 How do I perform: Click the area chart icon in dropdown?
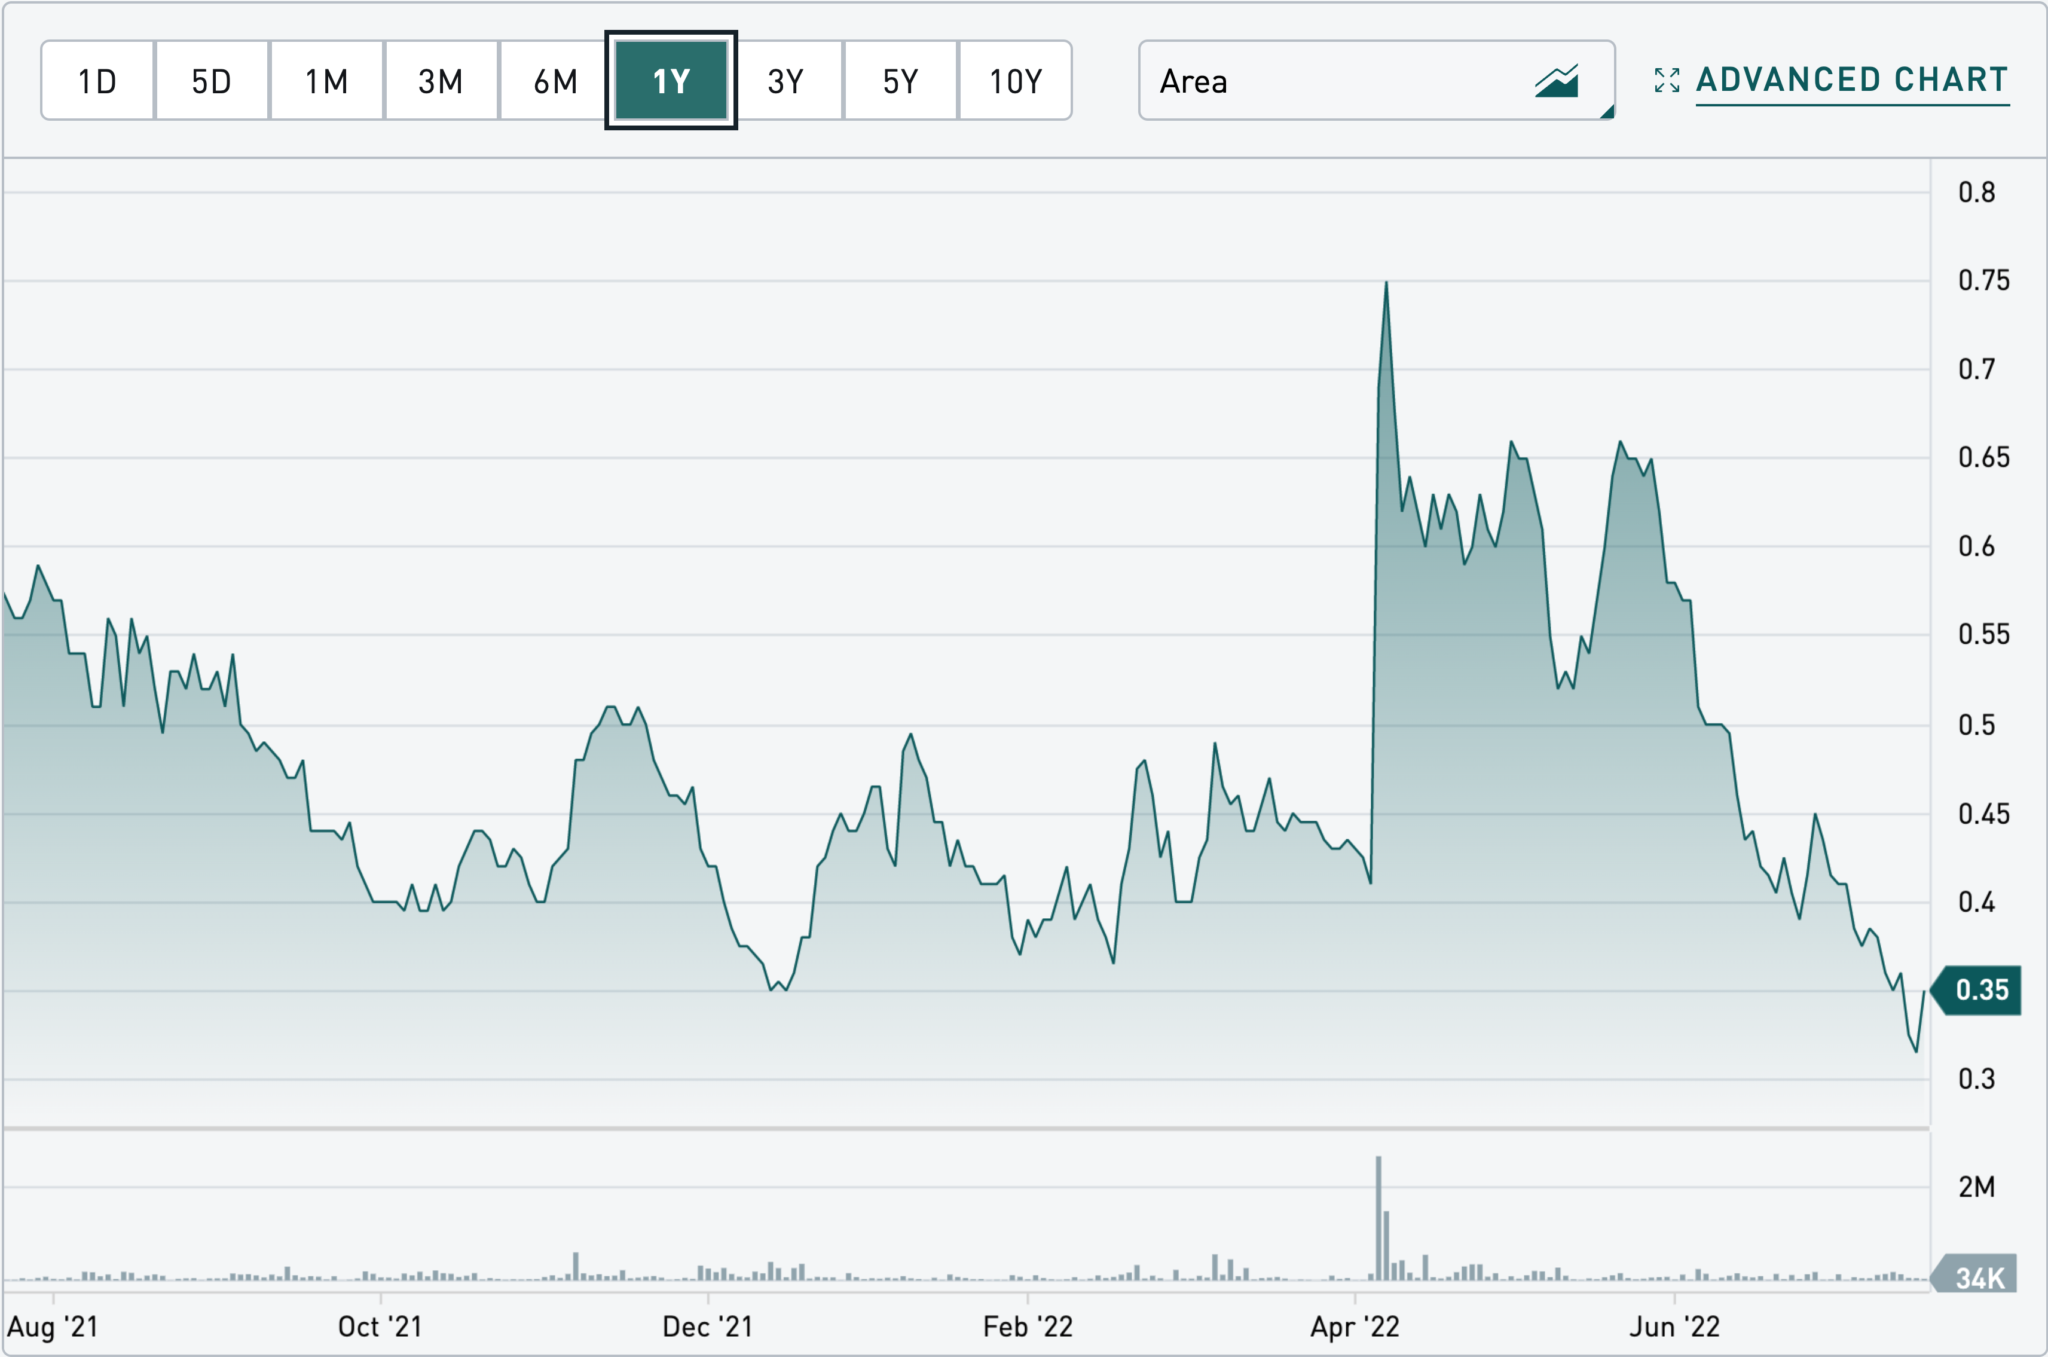coord(1557,81)
